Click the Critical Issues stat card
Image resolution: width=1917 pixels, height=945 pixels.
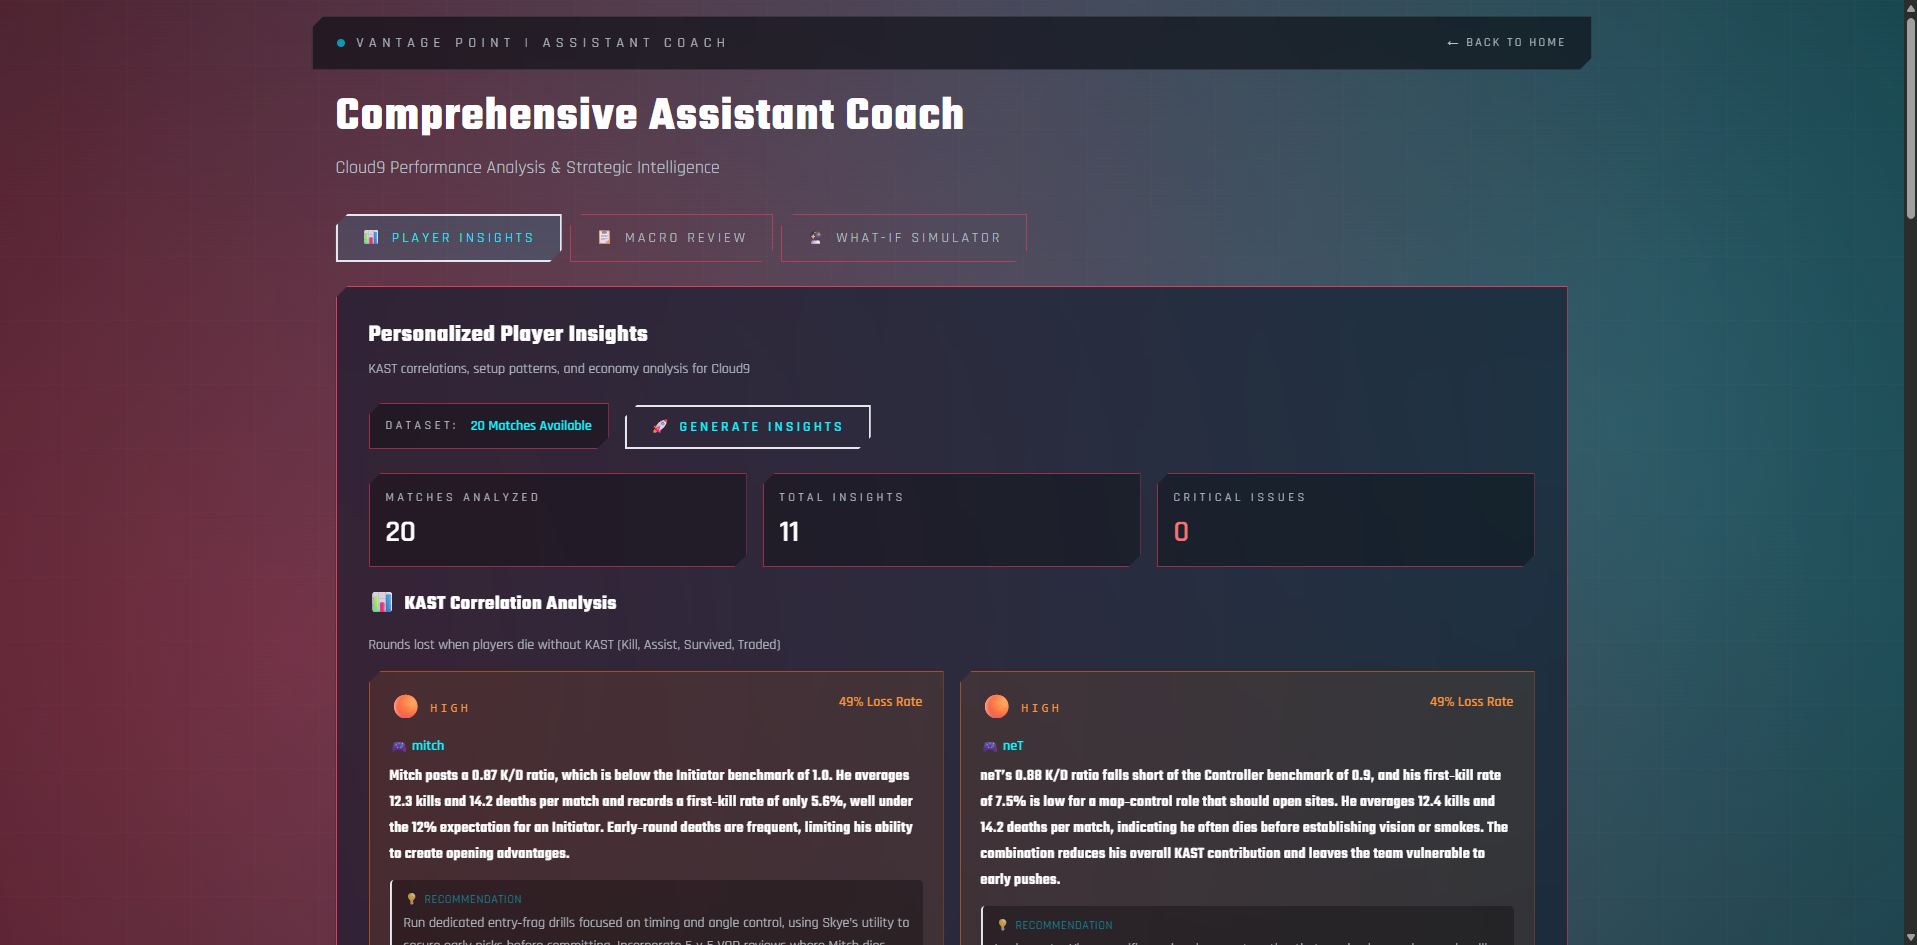click(1346, 520)
